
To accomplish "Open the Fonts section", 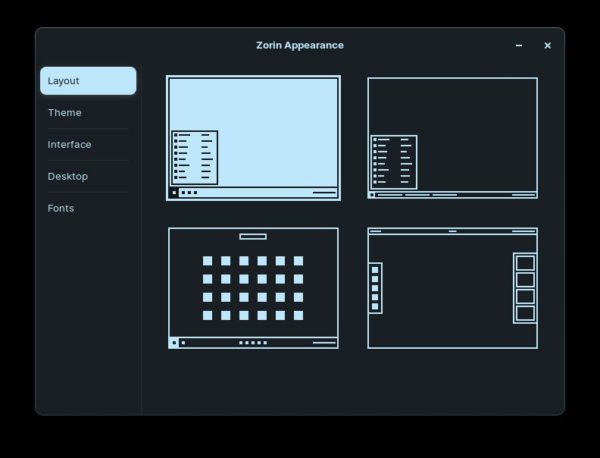I will tap(88, 208).
